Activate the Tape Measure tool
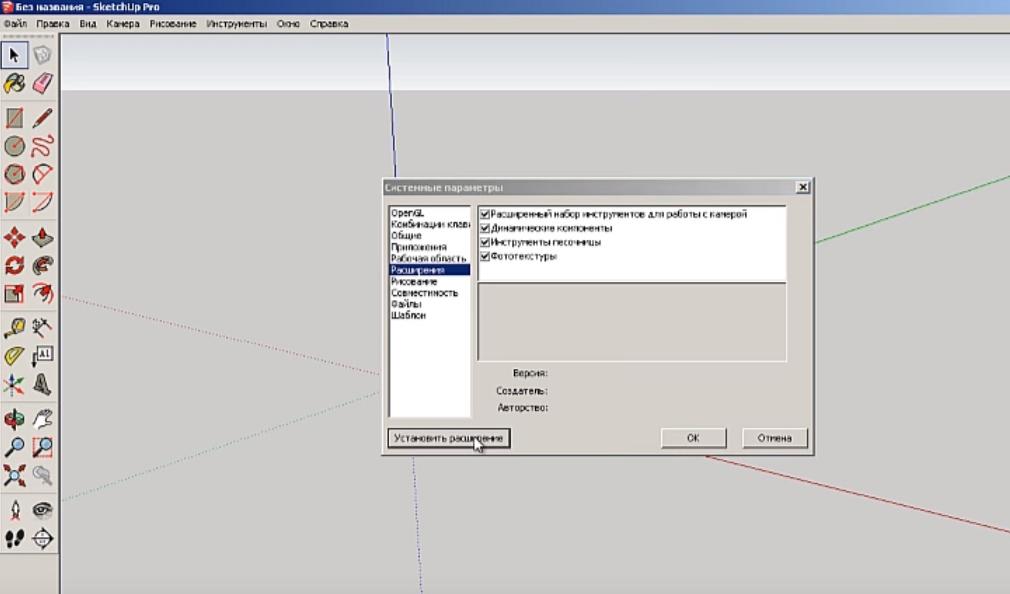The height and width of the screenshot is (594, 1010). pos(15,327)
